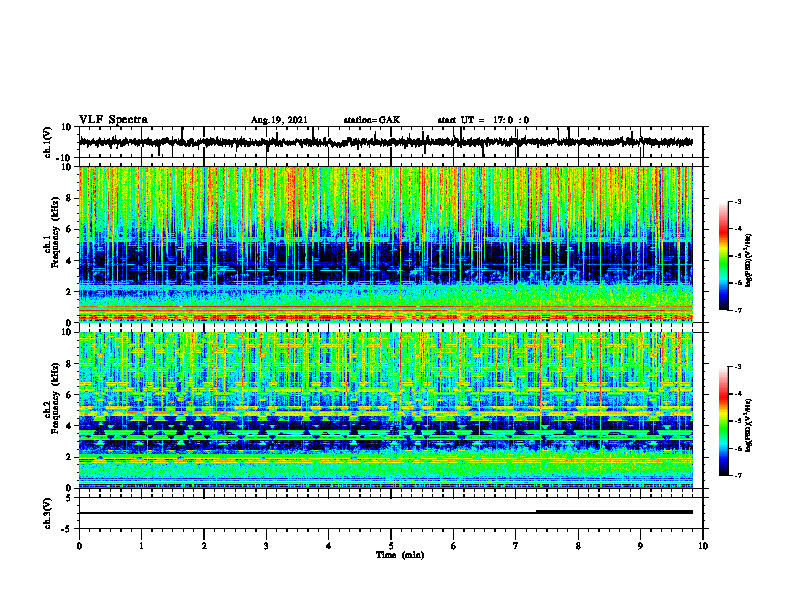Viewport: 792px width, 612px height.
Task: Click the thick step segment of the ch.3 trace
Action: pos(614,512)
